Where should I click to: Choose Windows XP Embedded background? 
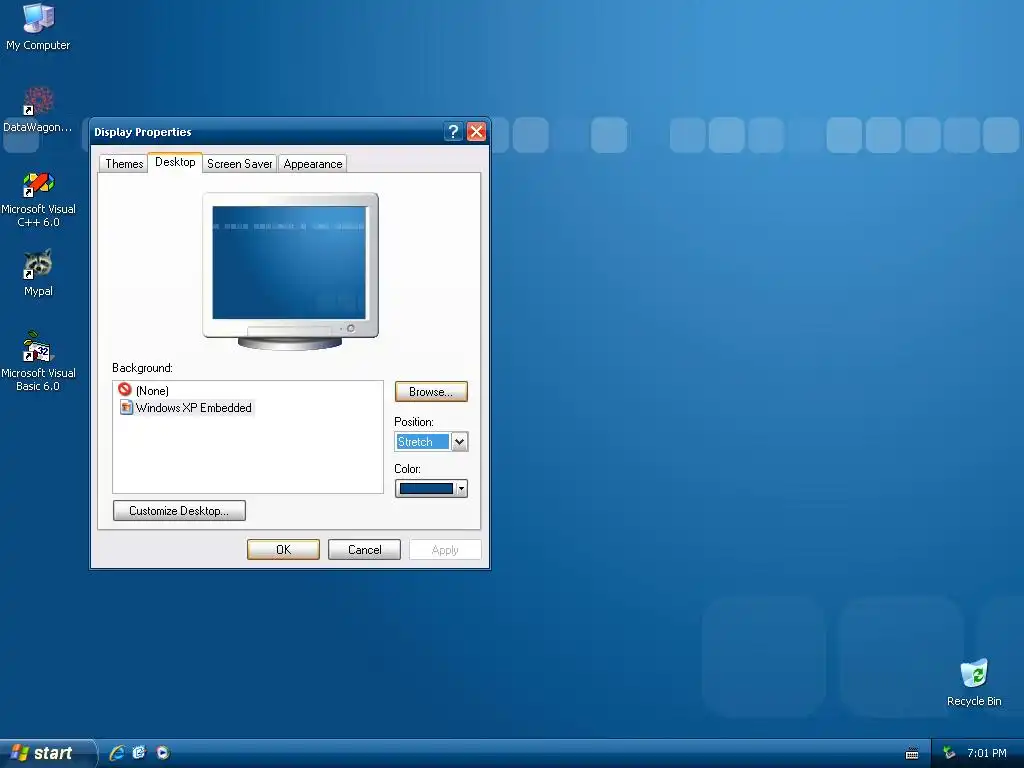click(186, 408)
